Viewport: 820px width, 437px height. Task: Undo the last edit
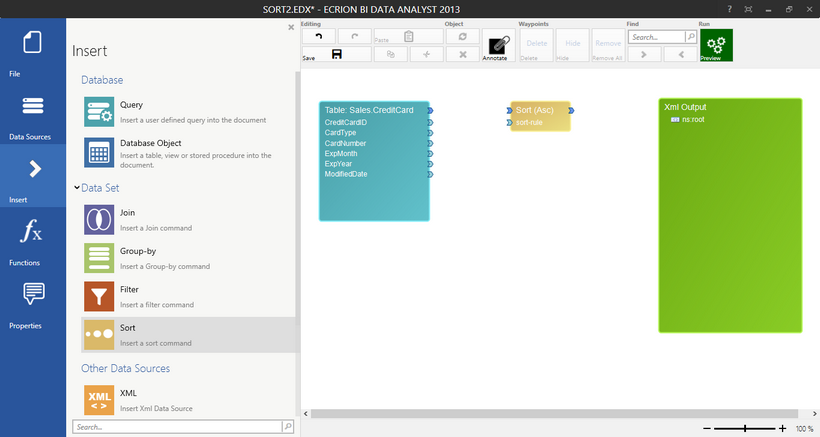pos(318,36)
